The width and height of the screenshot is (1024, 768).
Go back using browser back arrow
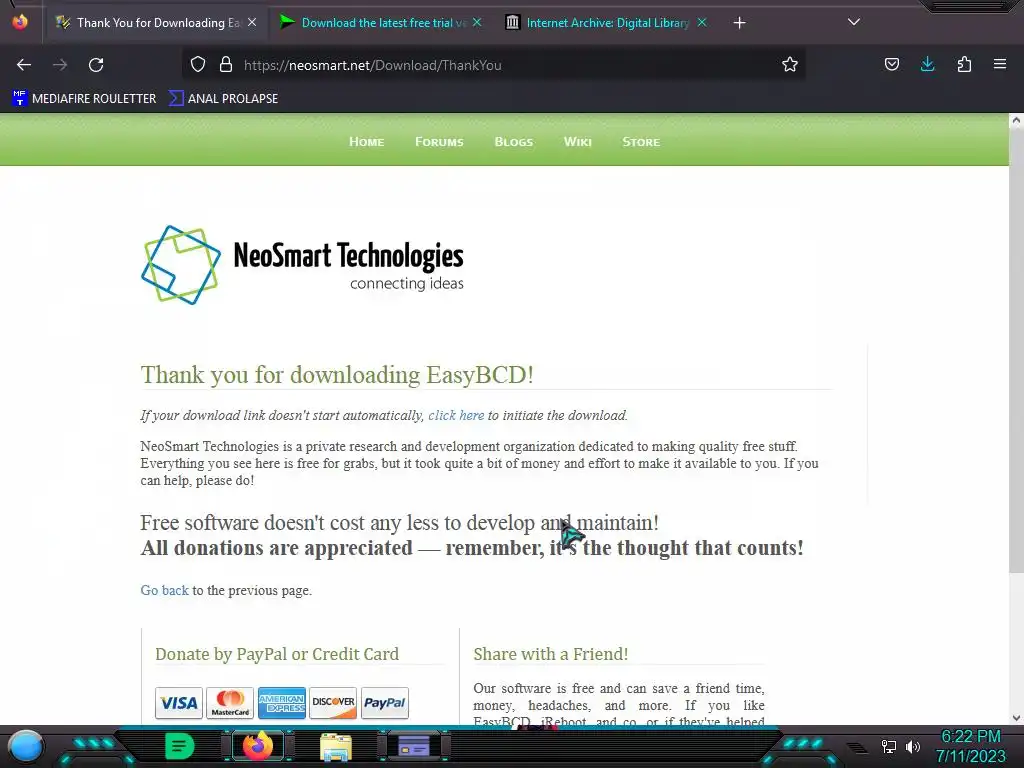(x=24, y=65)
